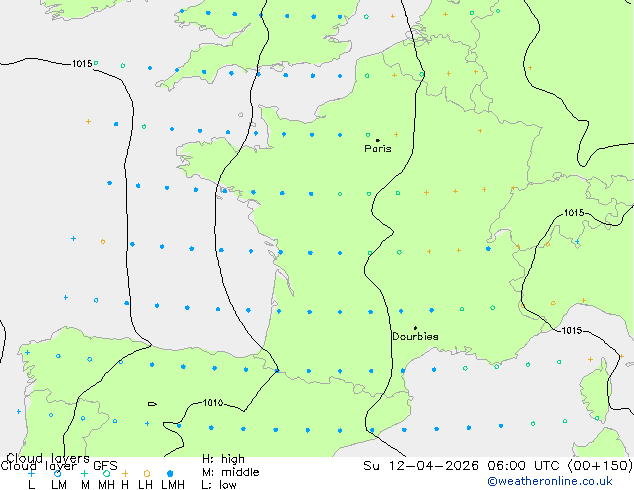Select the Paris city label
The image size is (634, 490).
378,149
